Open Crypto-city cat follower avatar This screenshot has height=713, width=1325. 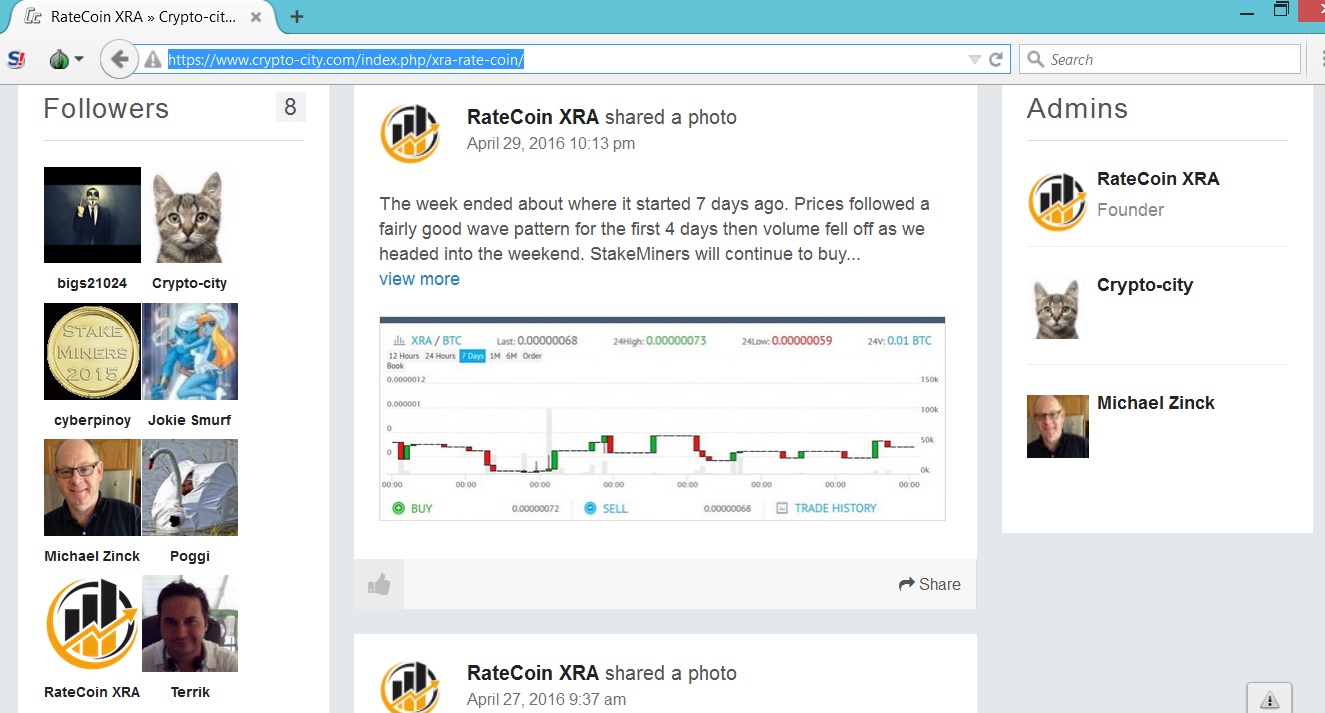point(189,215)
